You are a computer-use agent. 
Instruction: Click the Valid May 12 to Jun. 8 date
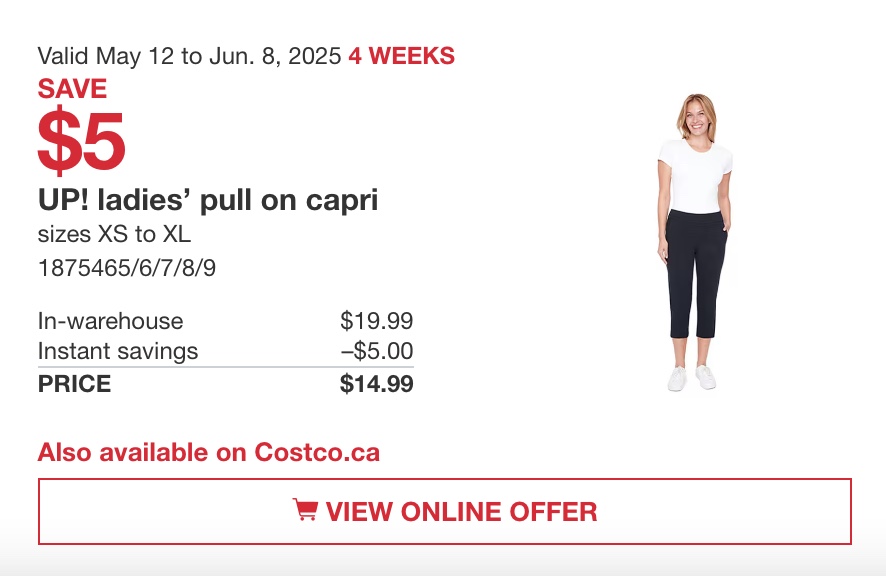tap(189, 57)
